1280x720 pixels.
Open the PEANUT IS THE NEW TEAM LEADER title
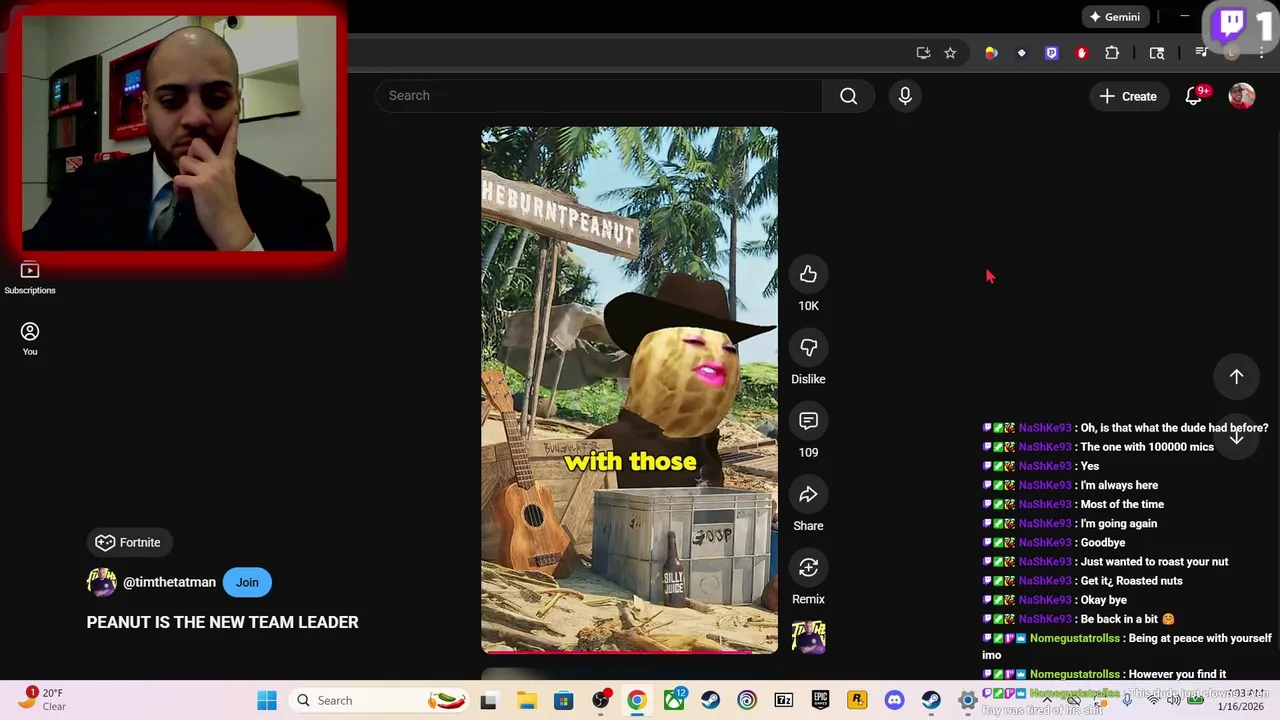[x=222, y=622]
